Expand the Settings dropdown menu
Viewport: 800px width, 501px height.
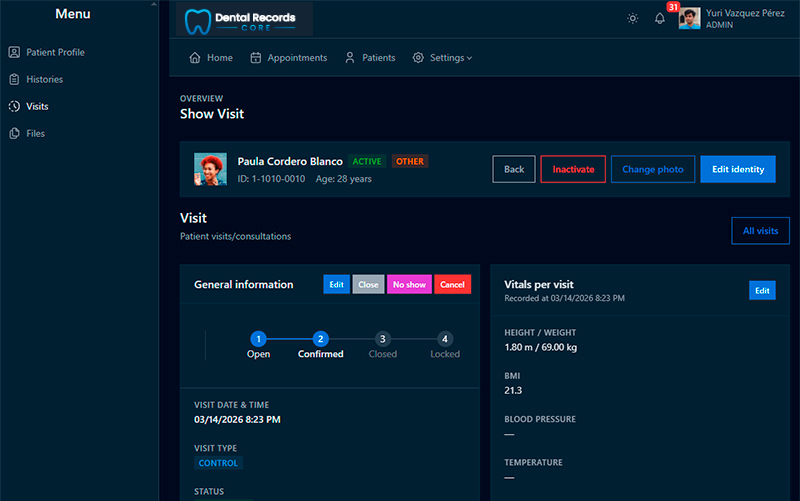(442, 58)
